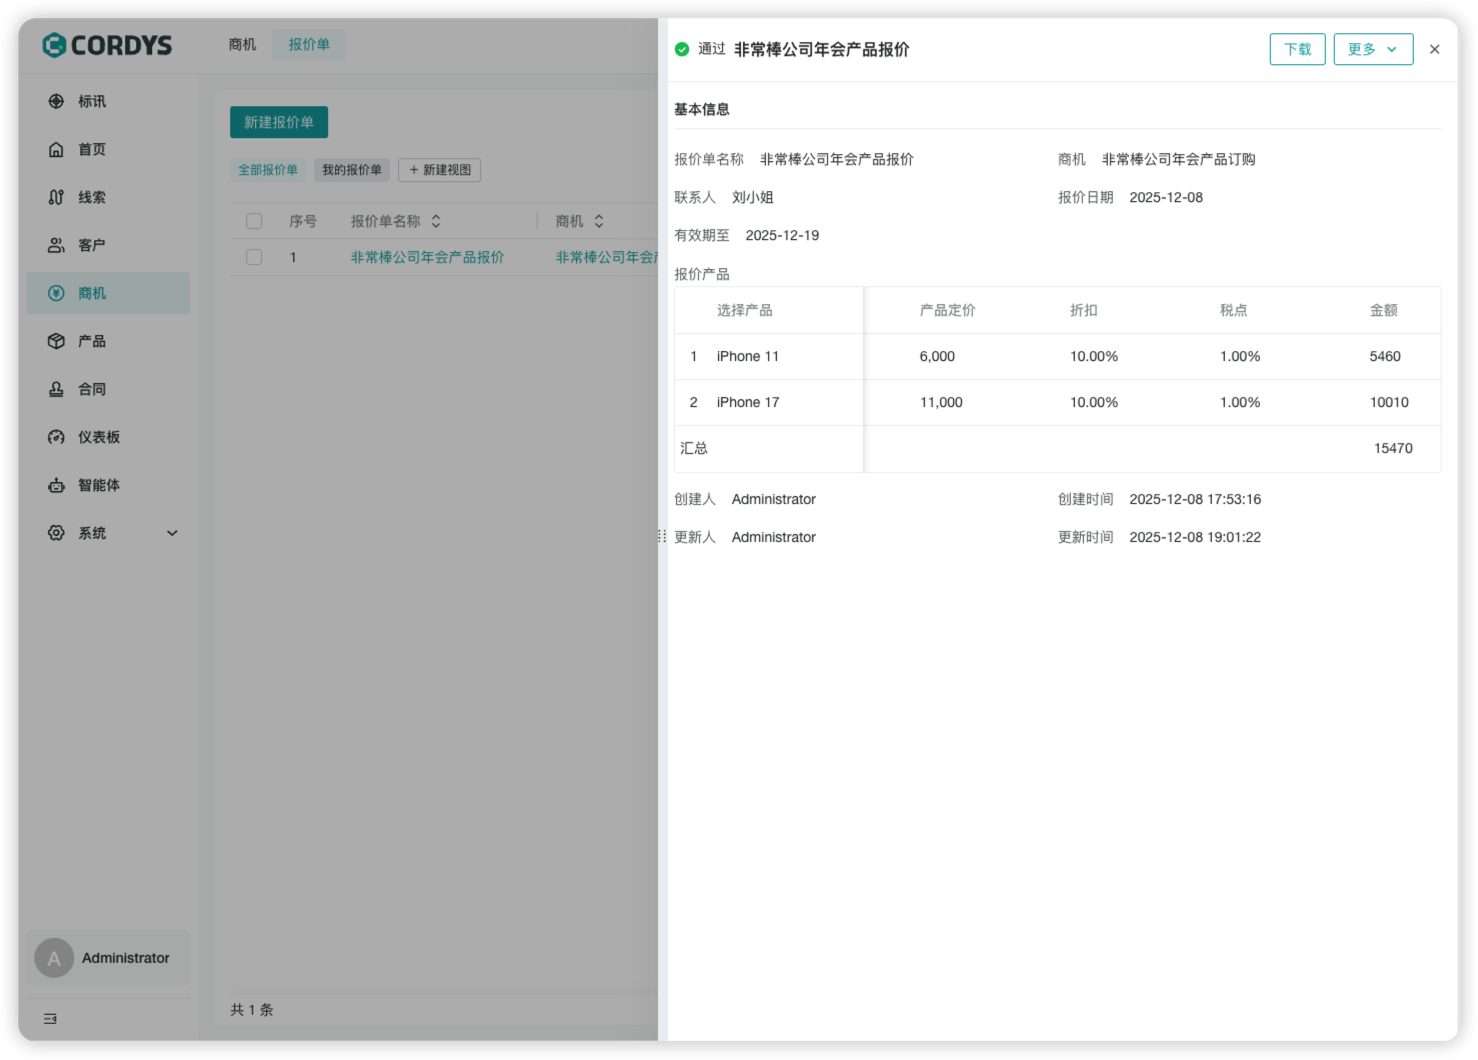Click the 标讯 target icon in sidebar

[x=57, y=101]
